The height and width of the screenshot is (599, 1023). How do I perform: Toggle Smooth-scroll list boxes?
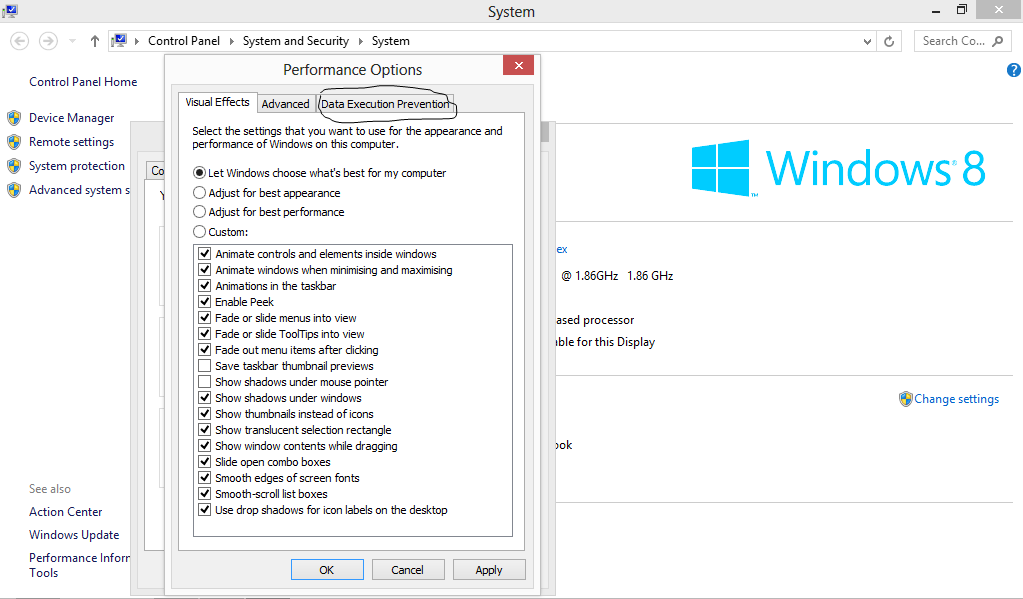point(205,494)
